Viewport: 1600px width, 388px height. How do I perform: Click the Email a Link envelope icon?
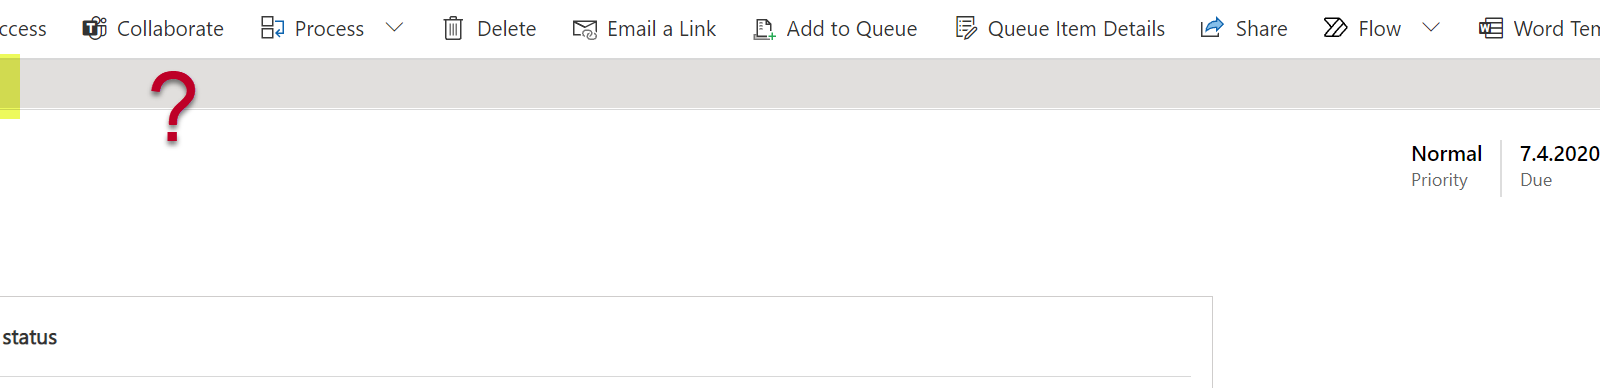pos(585,29)
